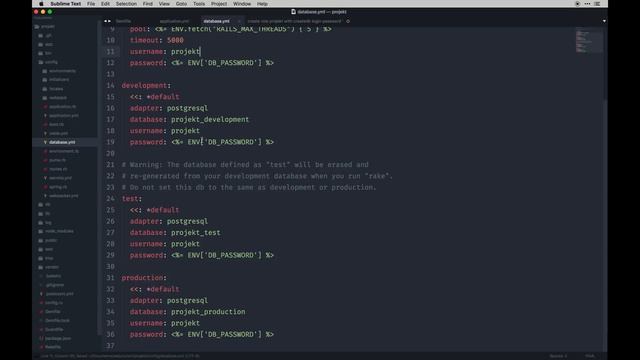
Task: Expand the .git folder in sidebar
Action: tap(45, 36)
